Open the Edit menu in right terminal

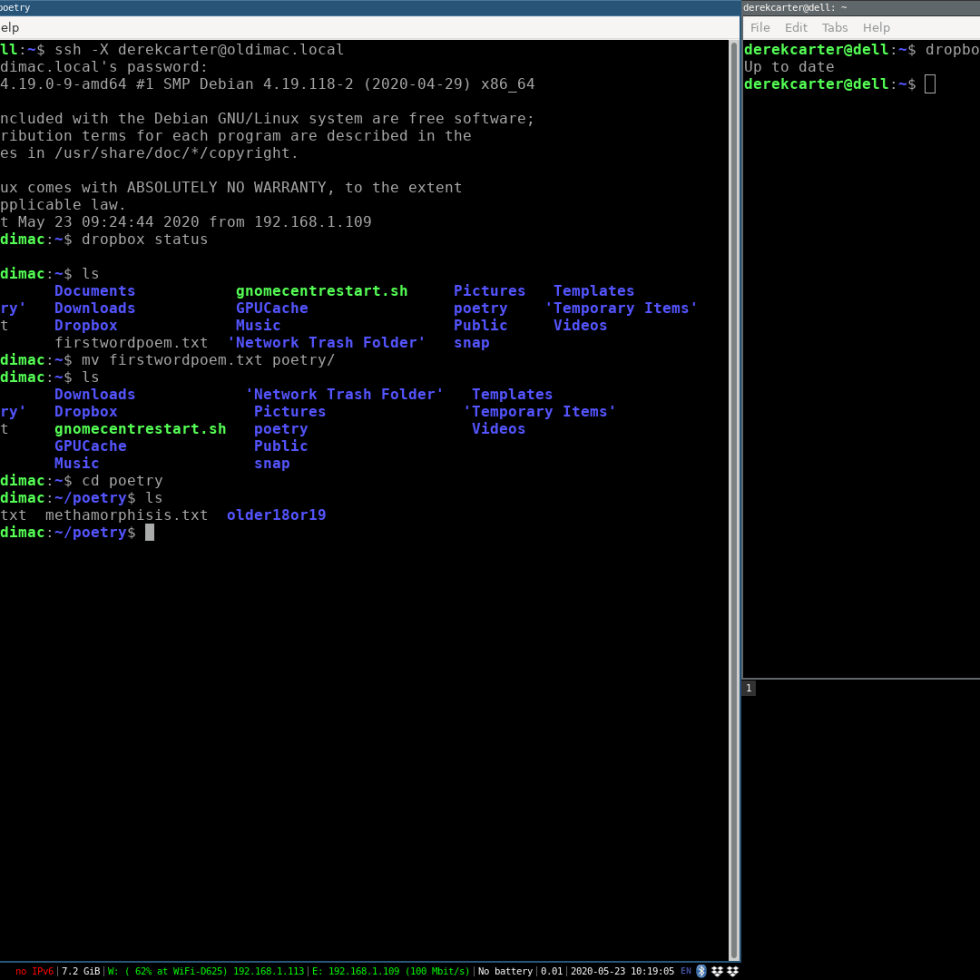click(796, 28)
